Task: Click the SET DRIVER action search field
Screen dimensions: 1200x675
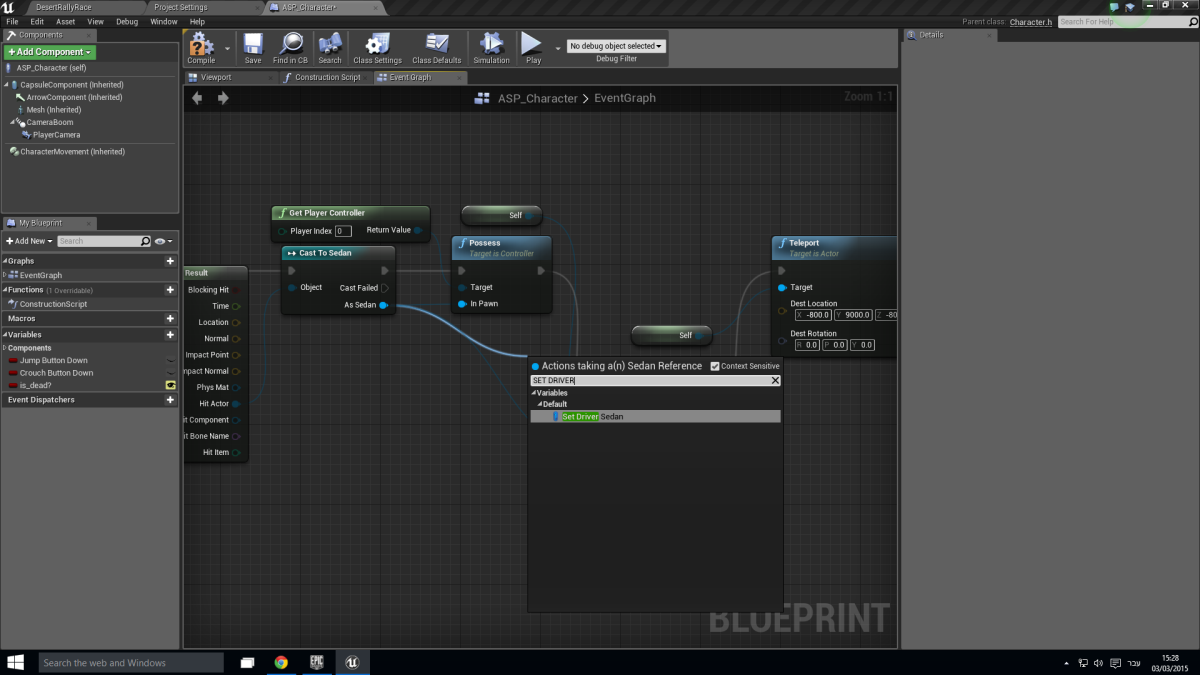Action: click(650, 381)
